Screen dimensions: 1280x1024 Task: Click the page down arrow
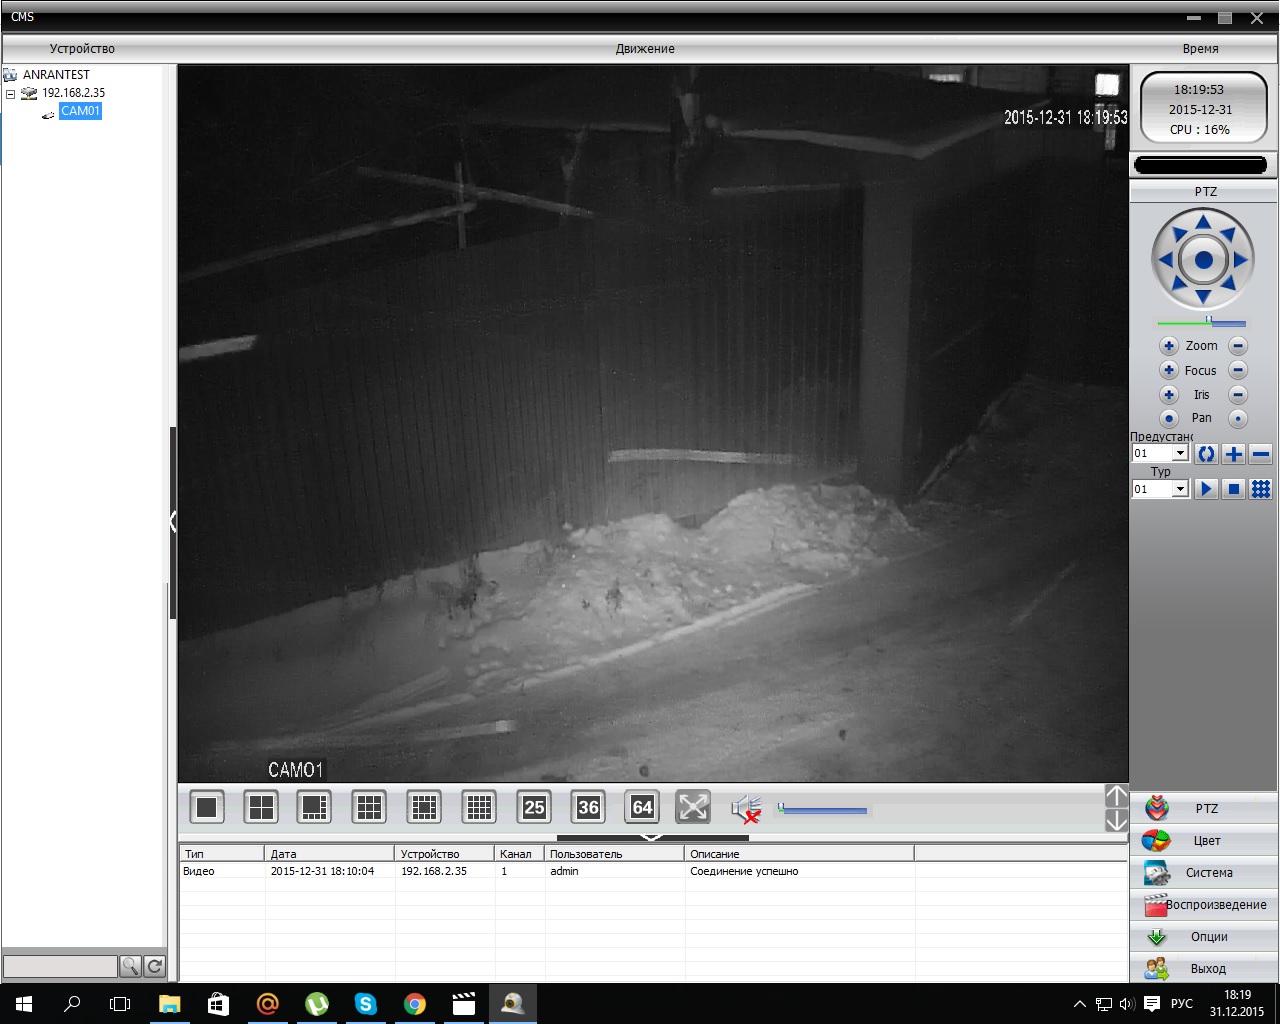pos(1116,820)
